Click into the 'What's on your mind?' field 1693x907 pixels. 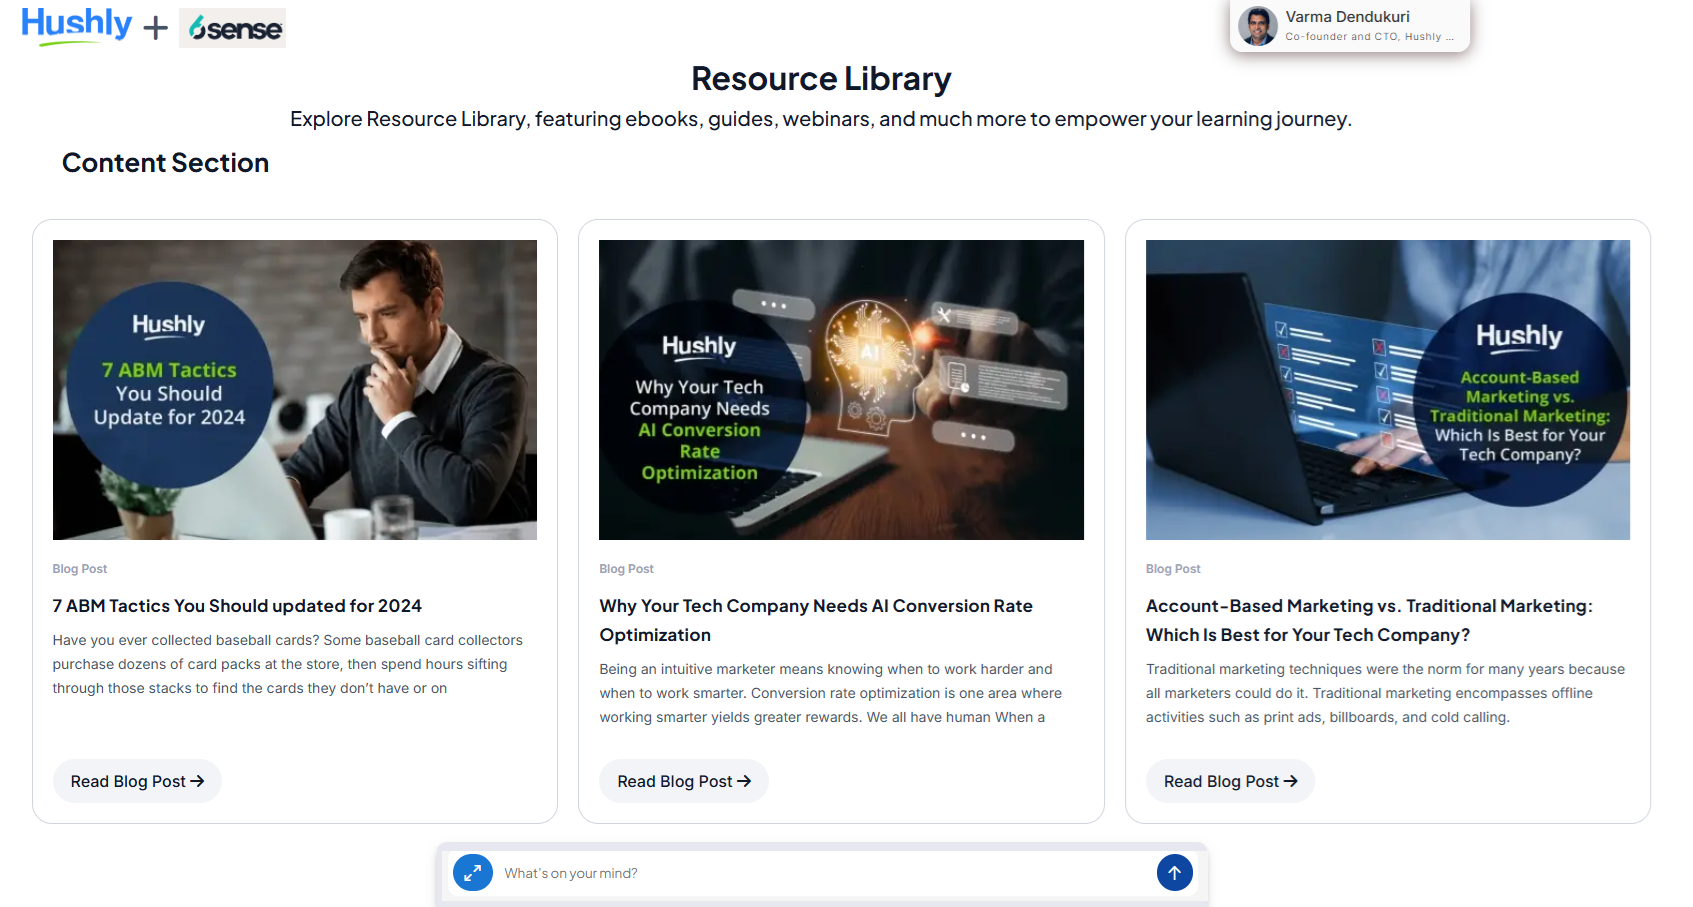[x=824, y=873]
